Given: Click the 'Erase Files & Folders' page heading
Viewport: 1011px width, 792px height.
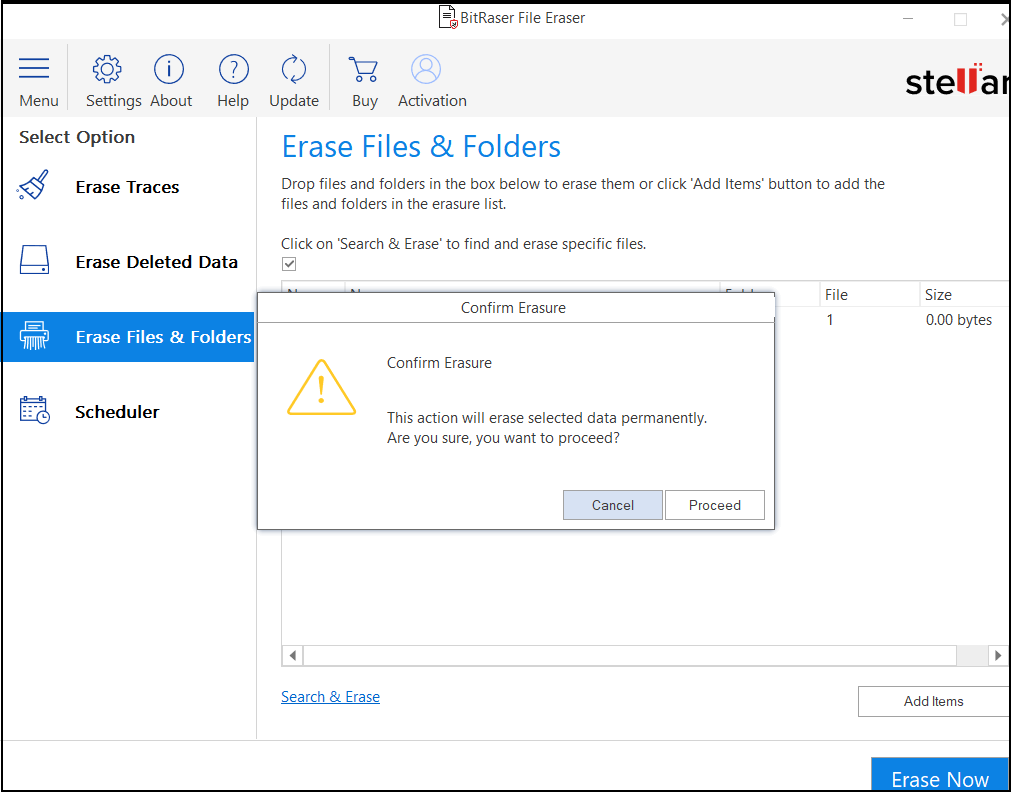Looking at the screenshot, I should tap(421, 147).
